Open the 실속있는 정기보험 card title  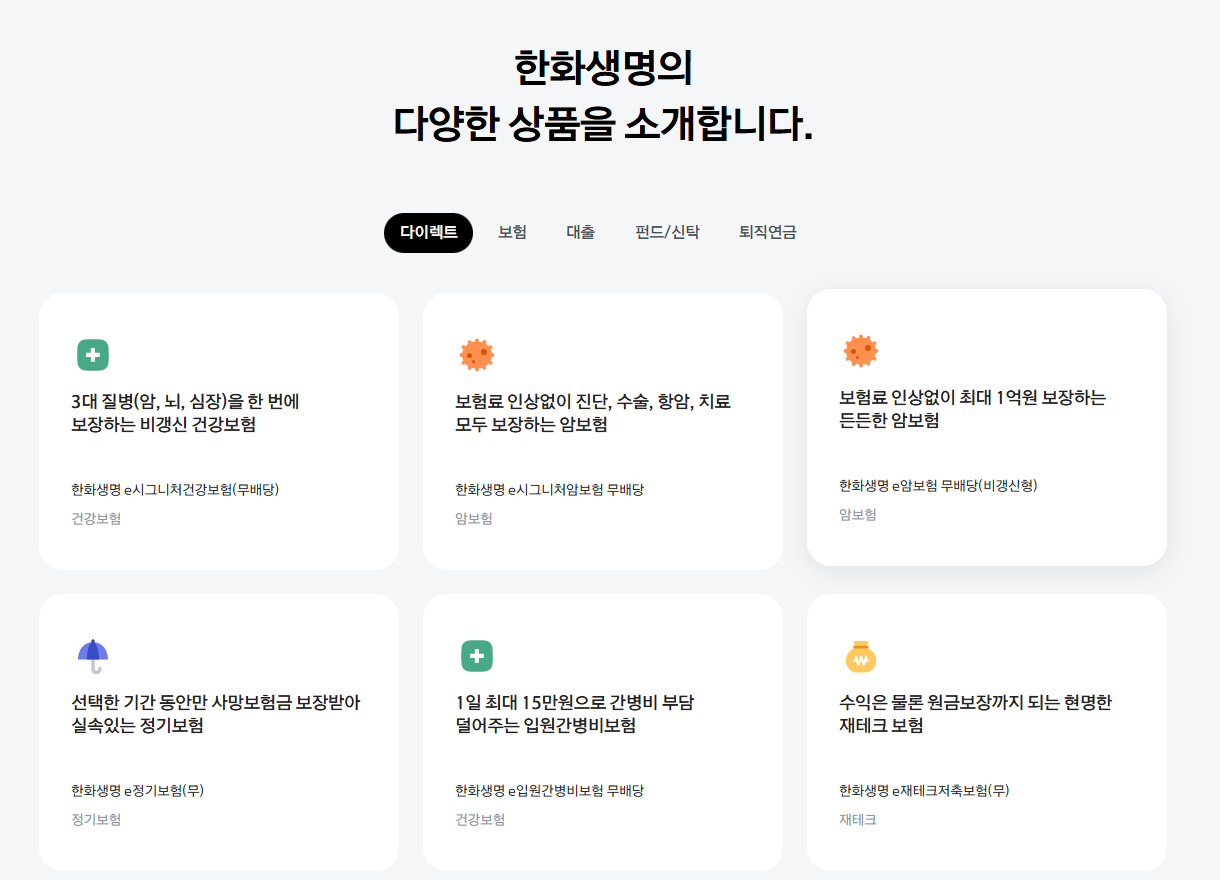pos(216,714)
